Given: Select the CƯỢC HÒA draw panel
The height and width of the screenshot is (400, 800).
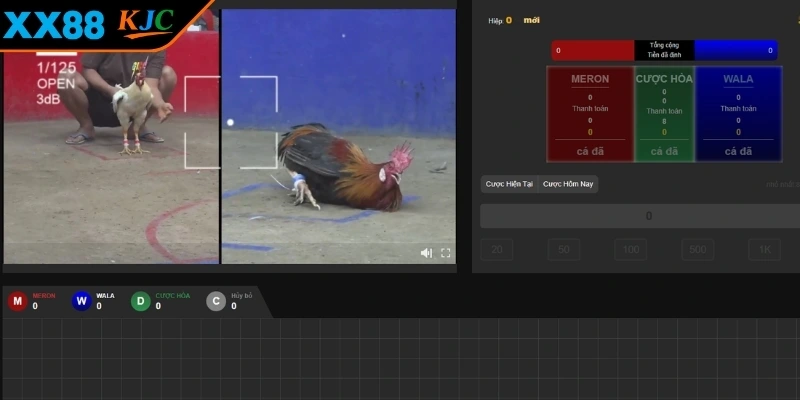Looking at the screenshot, I should point(664,114).
